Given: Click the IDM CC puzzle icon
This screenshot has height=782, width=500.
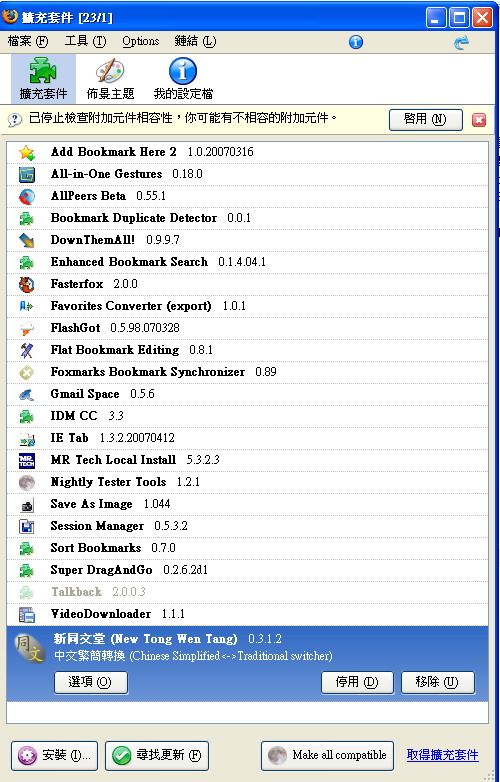Looking at the screenshot, I should (x=27, y=416).
